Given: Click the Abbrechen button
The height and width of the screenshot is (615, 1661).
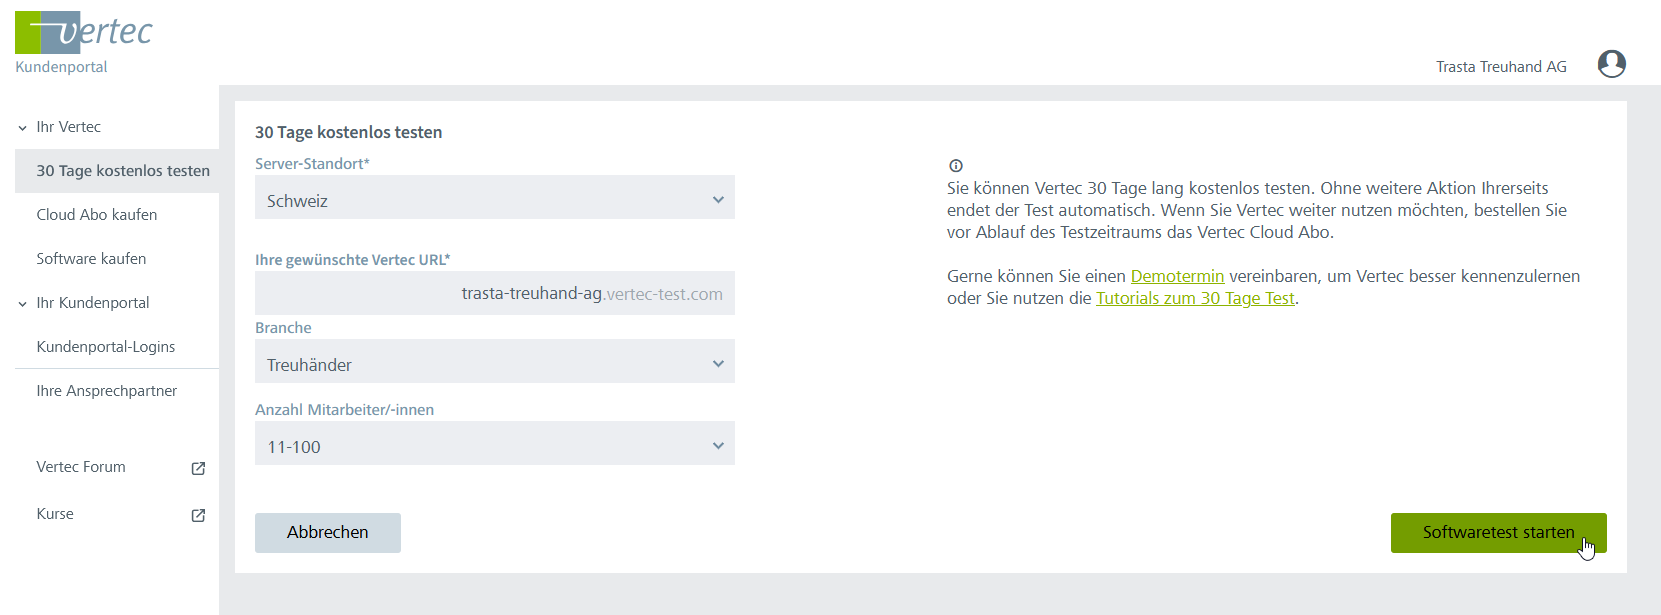Looking at the screenshot, I should point(328,533).
